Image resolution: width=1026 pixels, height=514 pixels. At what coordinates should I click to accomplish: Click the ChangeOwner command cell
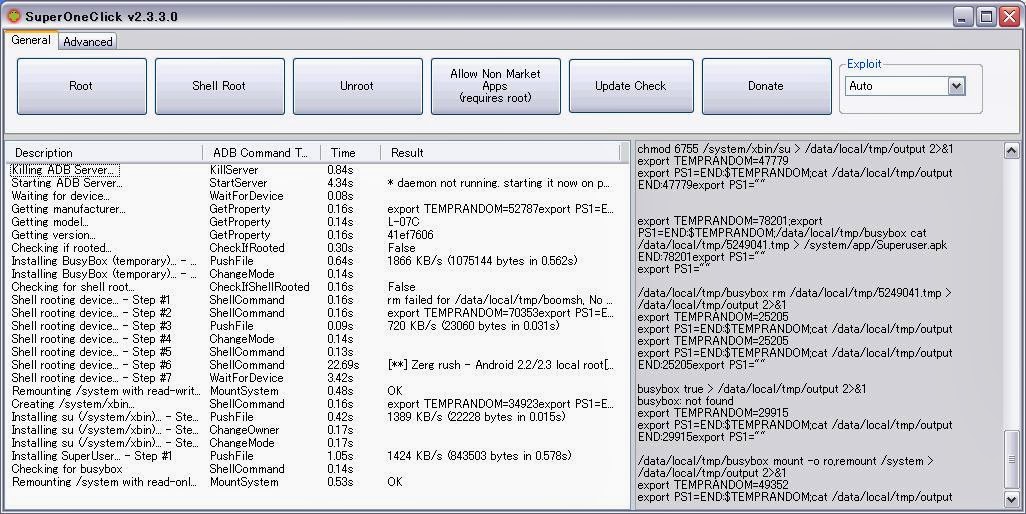[x=244, y=430]
